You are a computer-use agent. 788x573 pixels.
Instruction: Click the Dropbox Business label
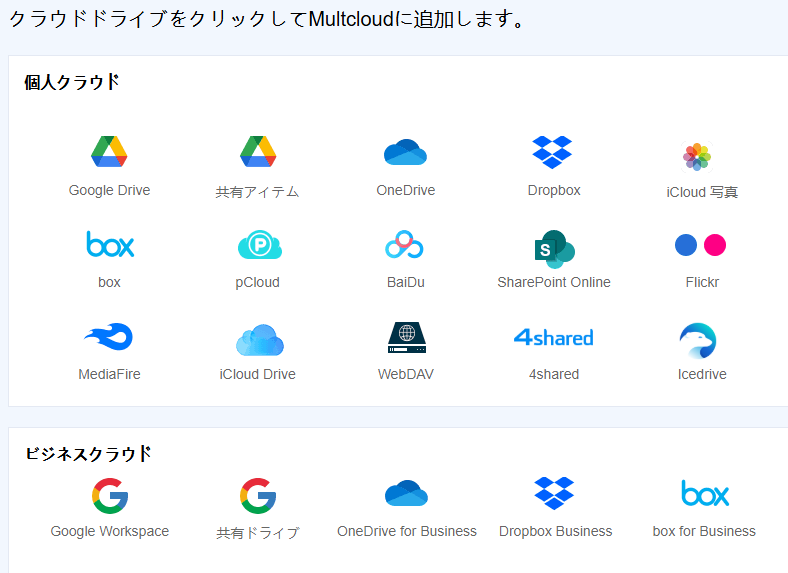point(555,531)
